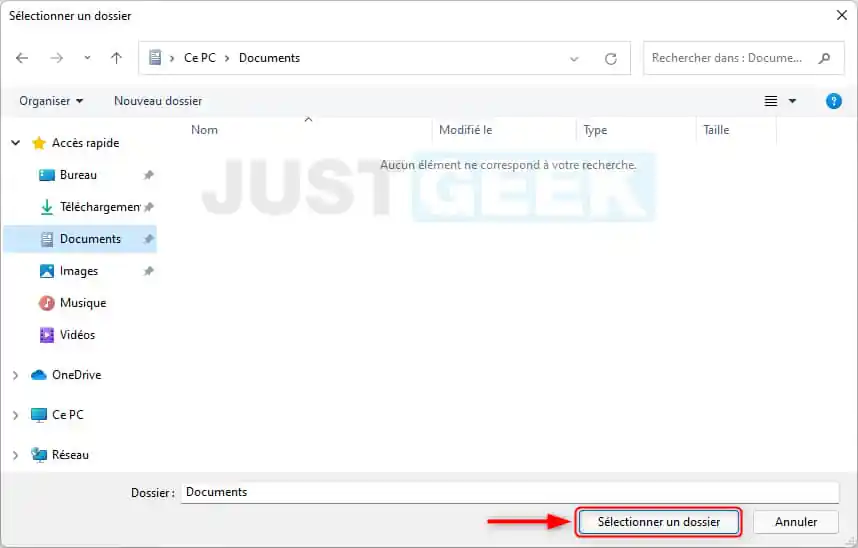Viewport: 858px width, 548px height.
Task: Go up one folder level
Action: pos(116,57)
